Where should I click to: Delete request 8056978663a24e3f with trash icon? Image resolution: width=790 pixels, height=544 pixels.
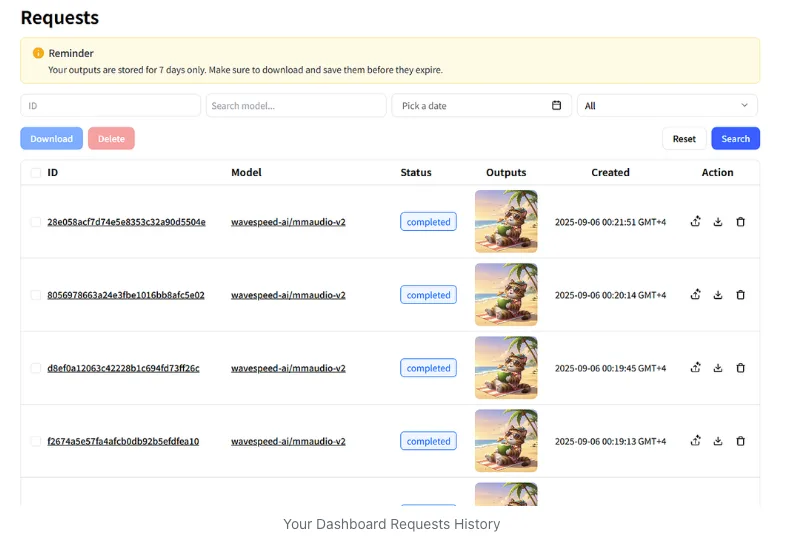[740, 295]
